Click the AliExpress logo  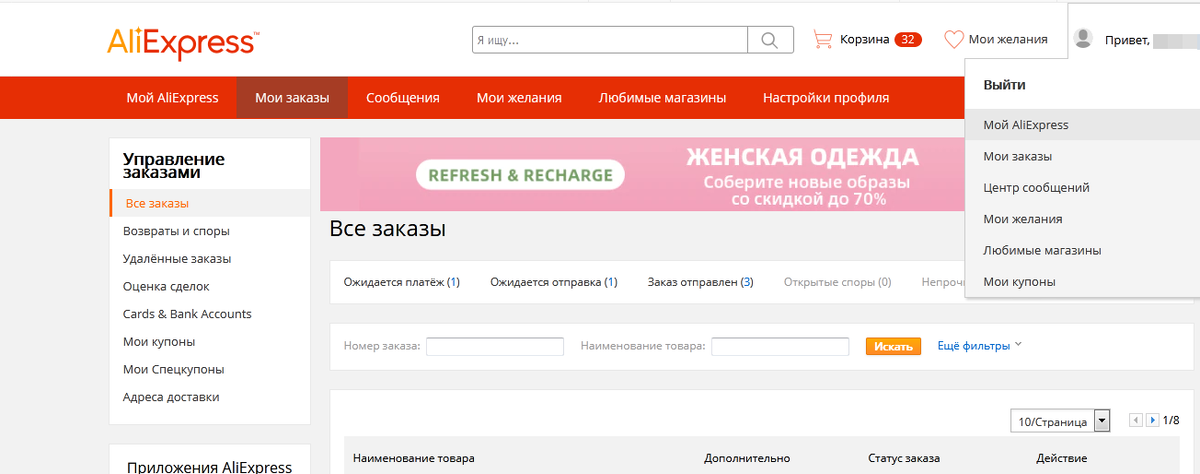(183, 42)
